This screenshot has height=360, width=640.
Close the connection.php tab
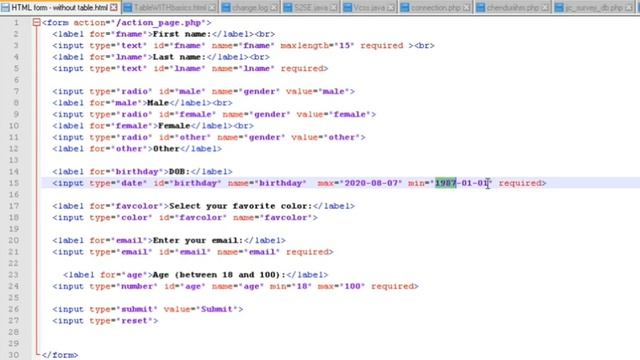tap(467, 8)
